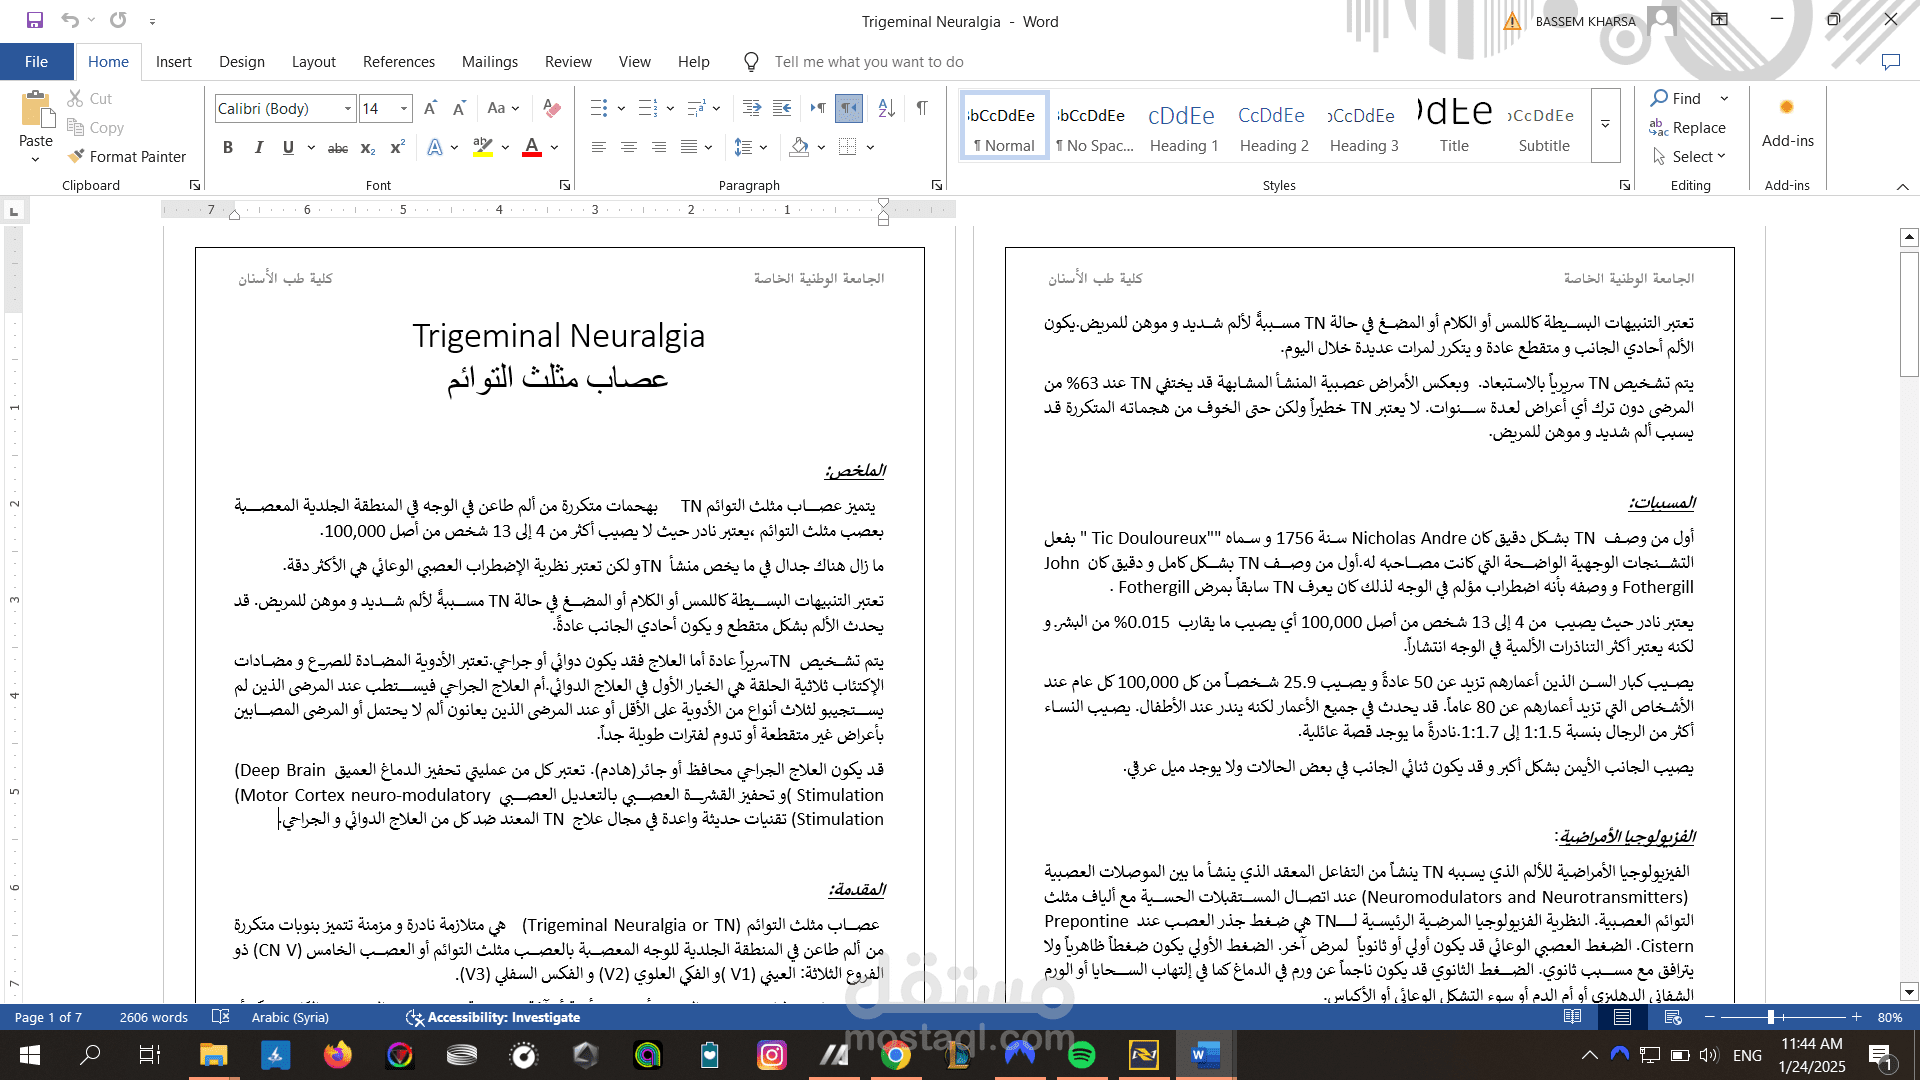Viewport: 1920px width, 1080px height.
Task: Open Font dialog launcher
Action: click(565, 185)
